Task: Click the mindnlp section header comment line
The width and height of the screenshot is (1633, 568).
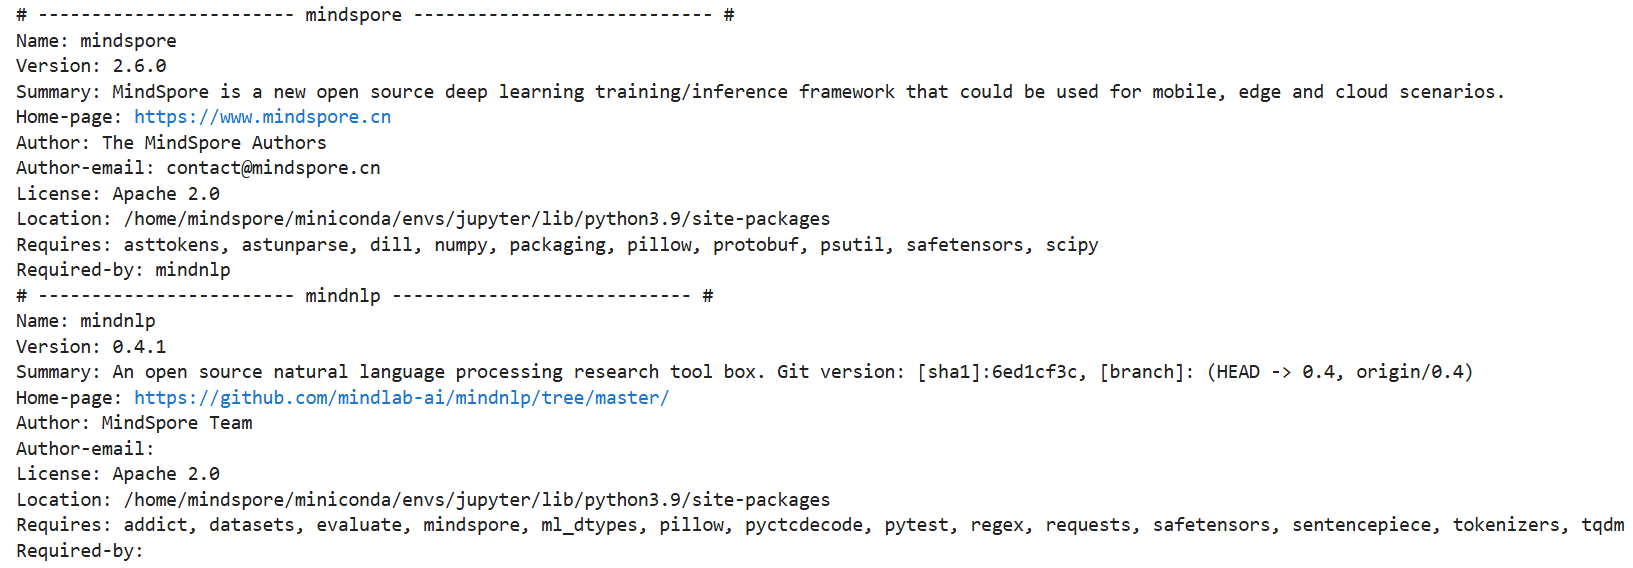Action: (x=364, y=296)
